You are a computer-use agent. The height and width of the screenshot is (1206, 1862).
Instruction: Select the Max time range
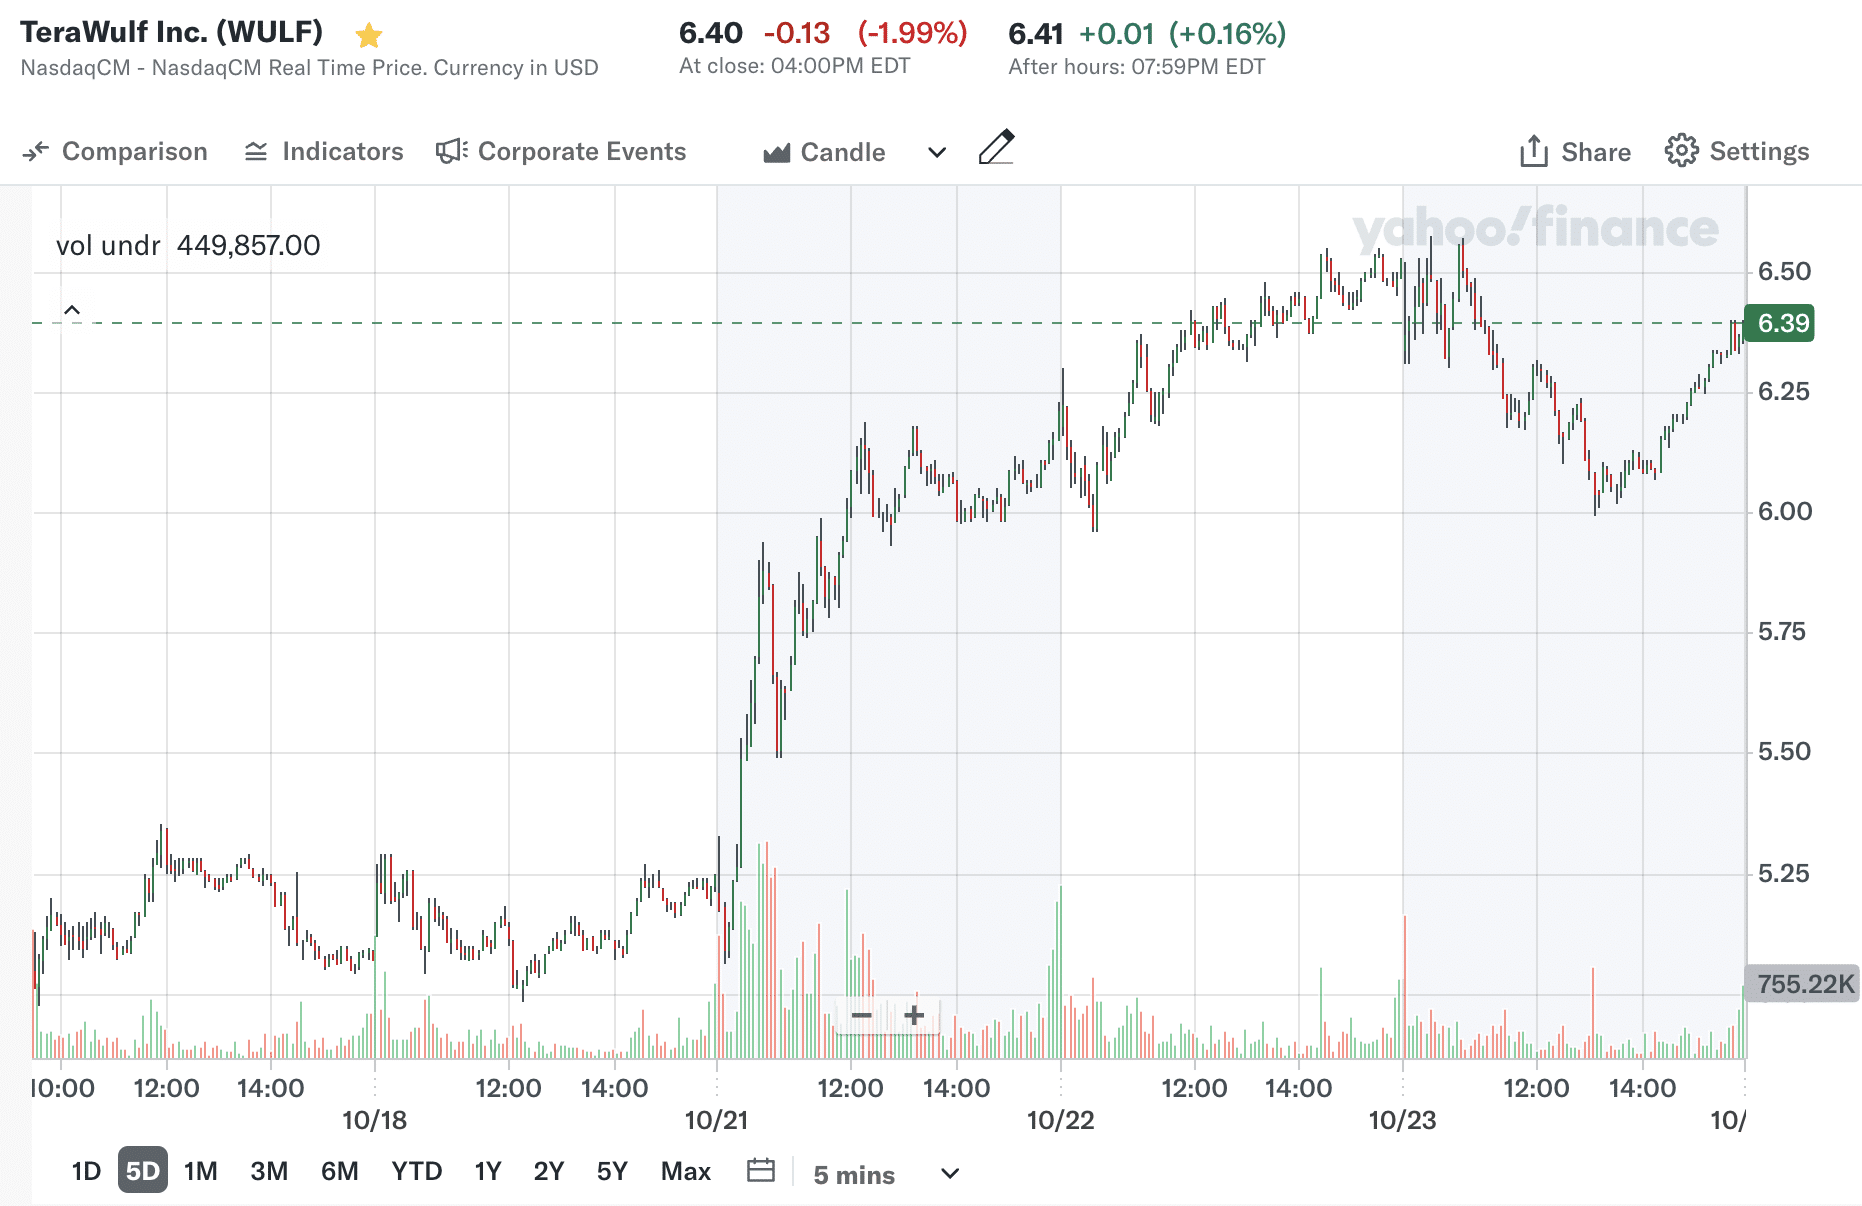coord(686,1170)
